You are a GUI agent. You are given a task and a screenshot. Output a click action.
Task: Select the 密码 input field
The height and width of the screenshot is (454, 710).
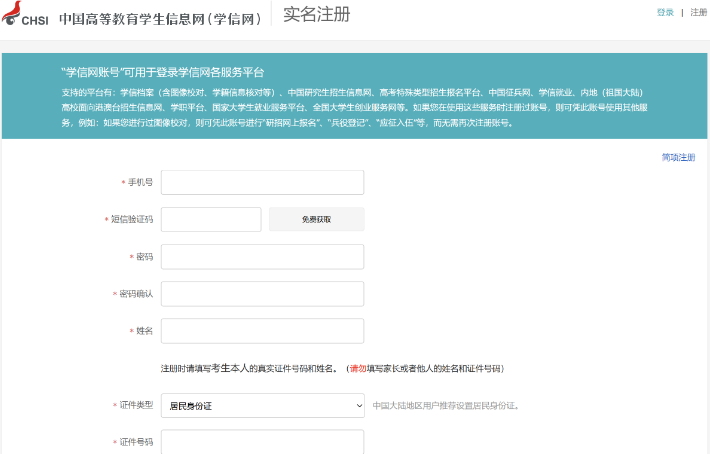point(262,257)
